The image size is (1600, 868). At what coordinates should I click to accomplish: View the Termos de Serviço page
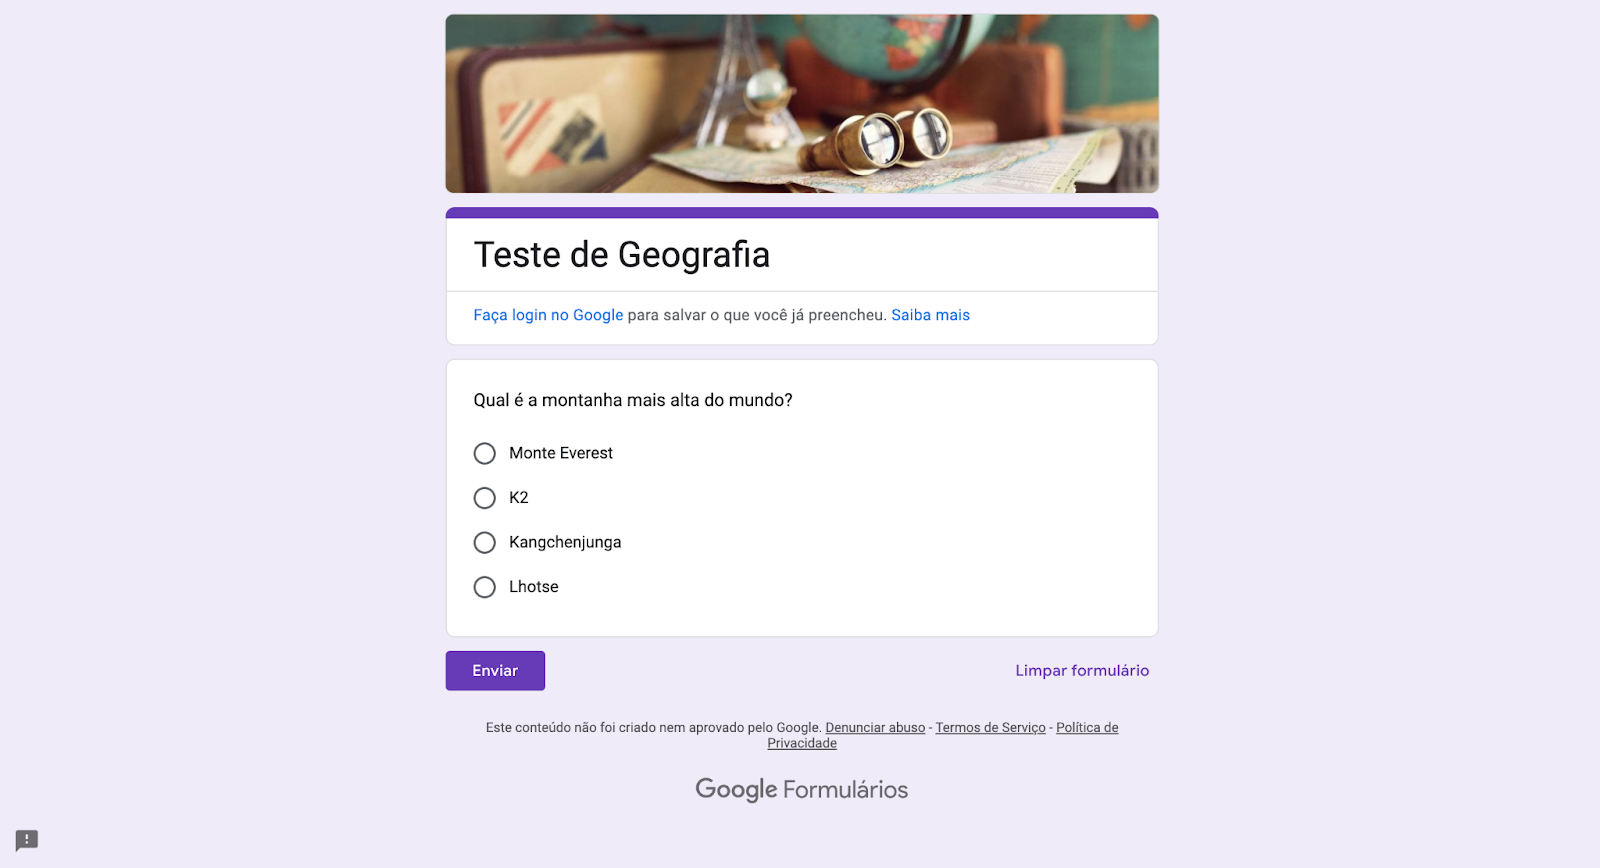click(x=989, y=727)
